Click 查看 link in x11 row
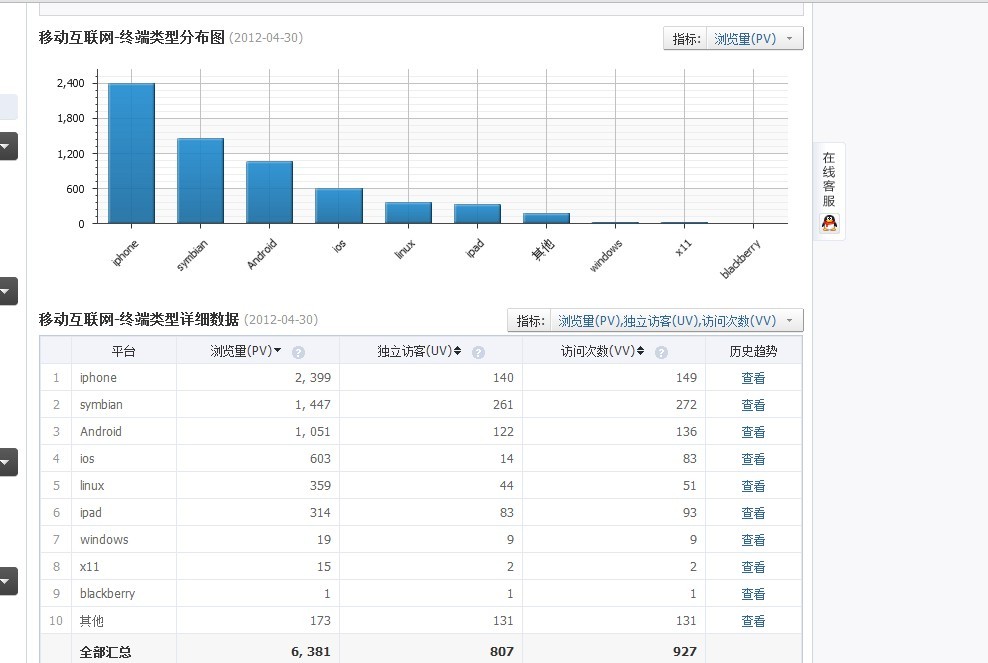The height and width of the screenshot is (663, 988). (x=753, y=567)
